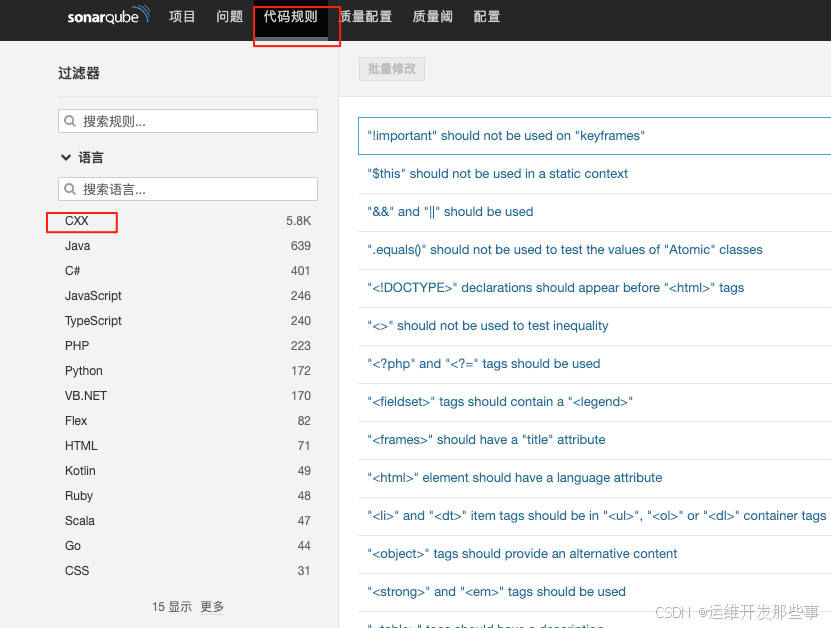
Task: Open the ".equals()" Atomic classes rule
Action: point(564,250)
